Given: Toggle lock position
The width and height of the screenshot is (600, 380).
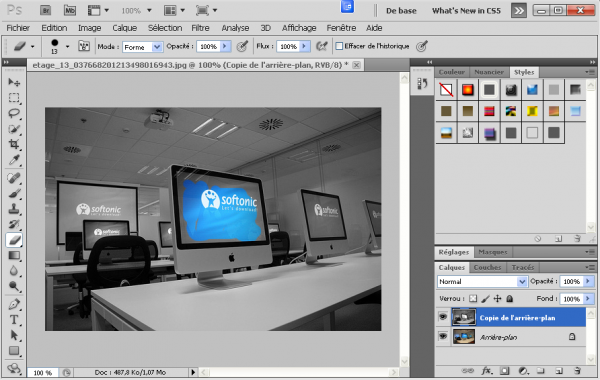Looking at the screenshot, I should 497,298.
